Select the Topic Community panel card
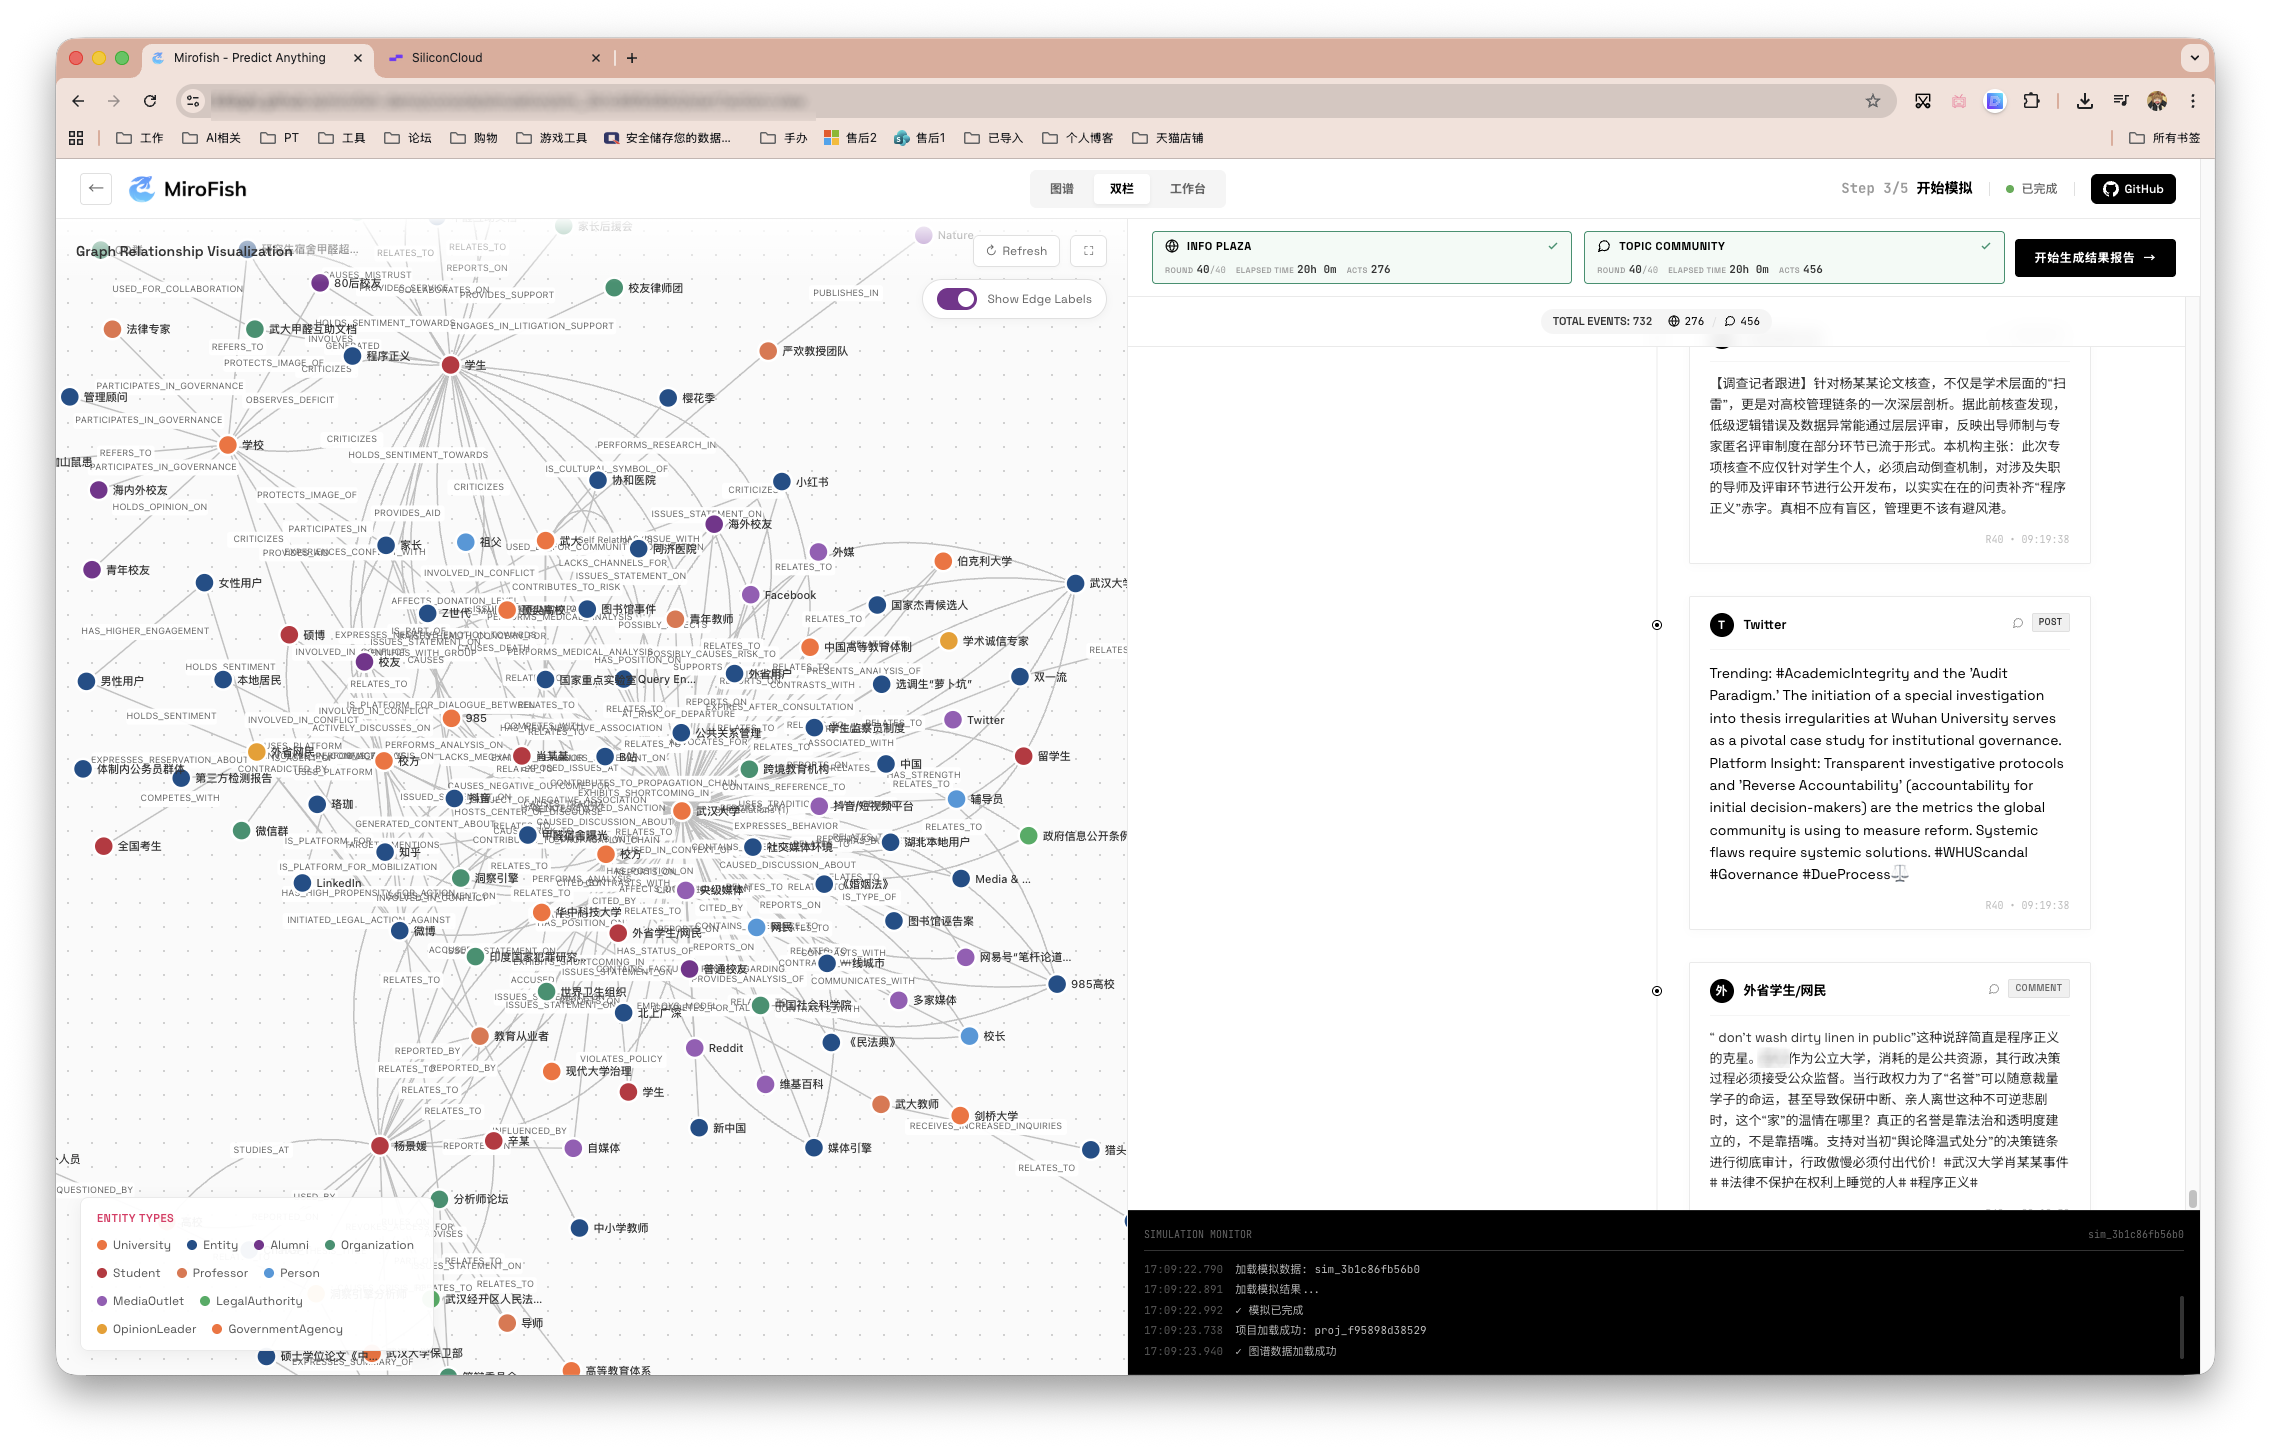The height and width of the screenshot is (1449, 2271). pyautogui.click(x=1793, y=257)
